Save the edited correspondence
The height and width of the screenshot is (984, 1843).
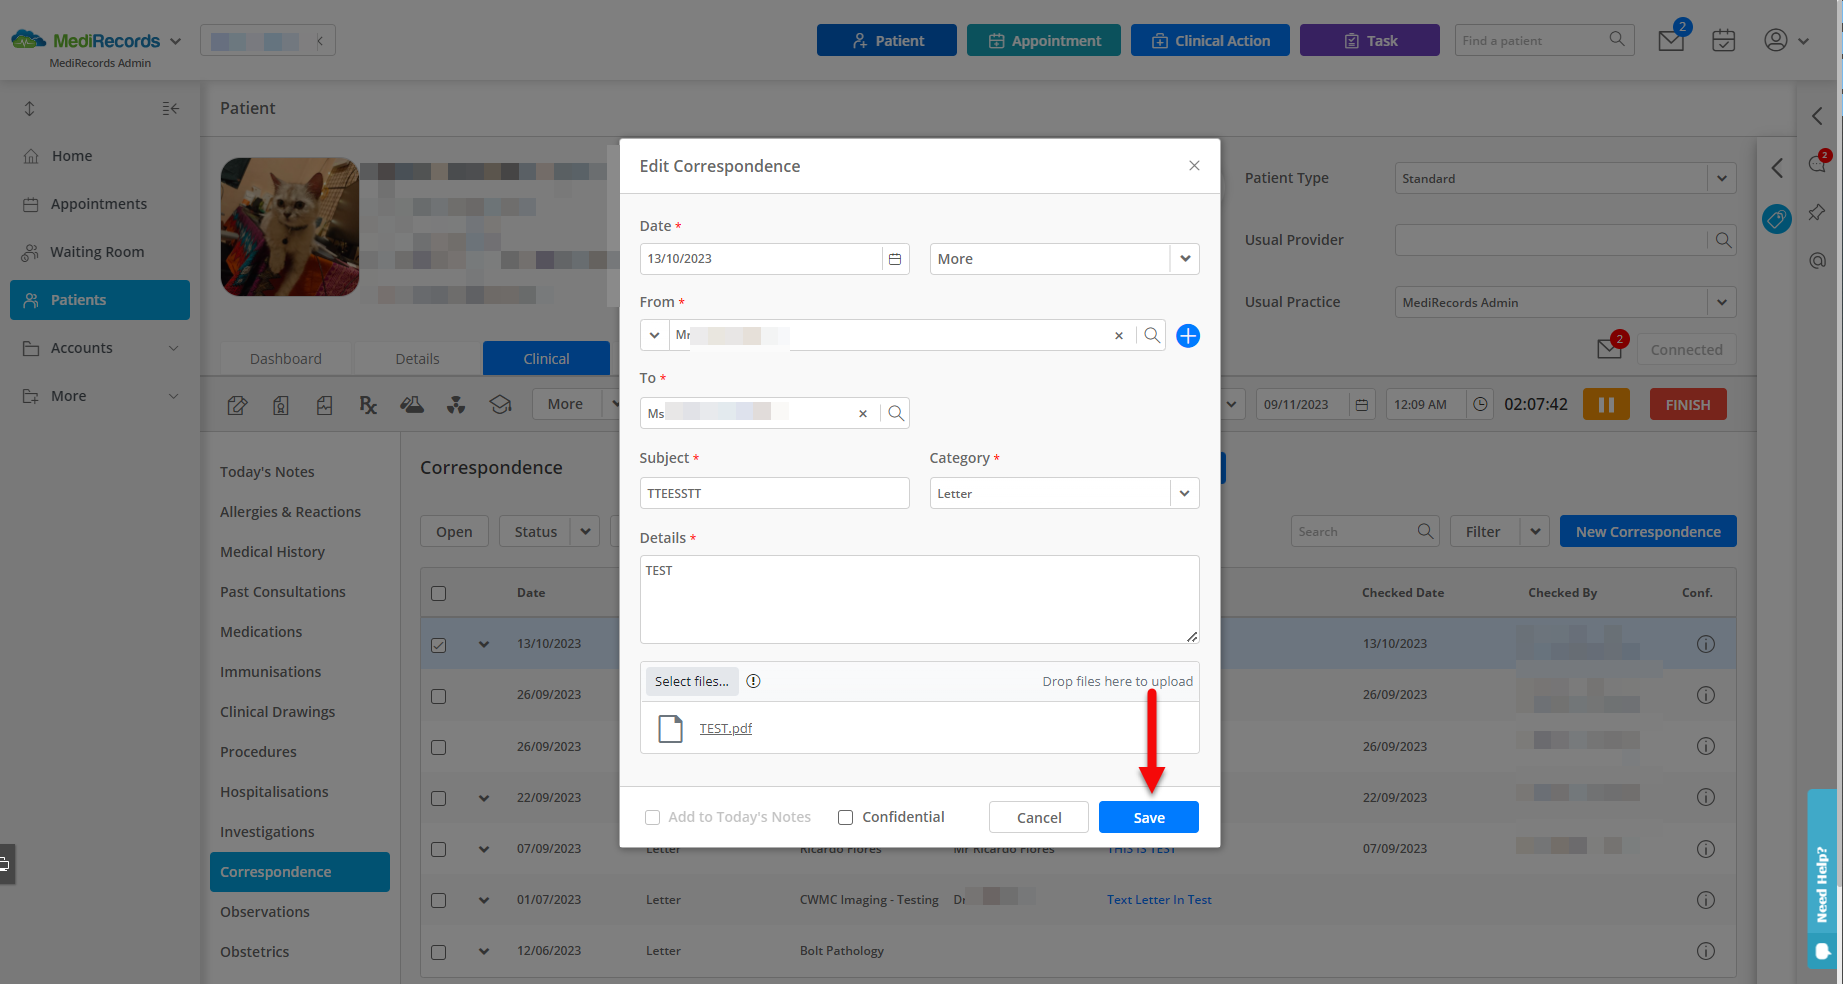1148,818
